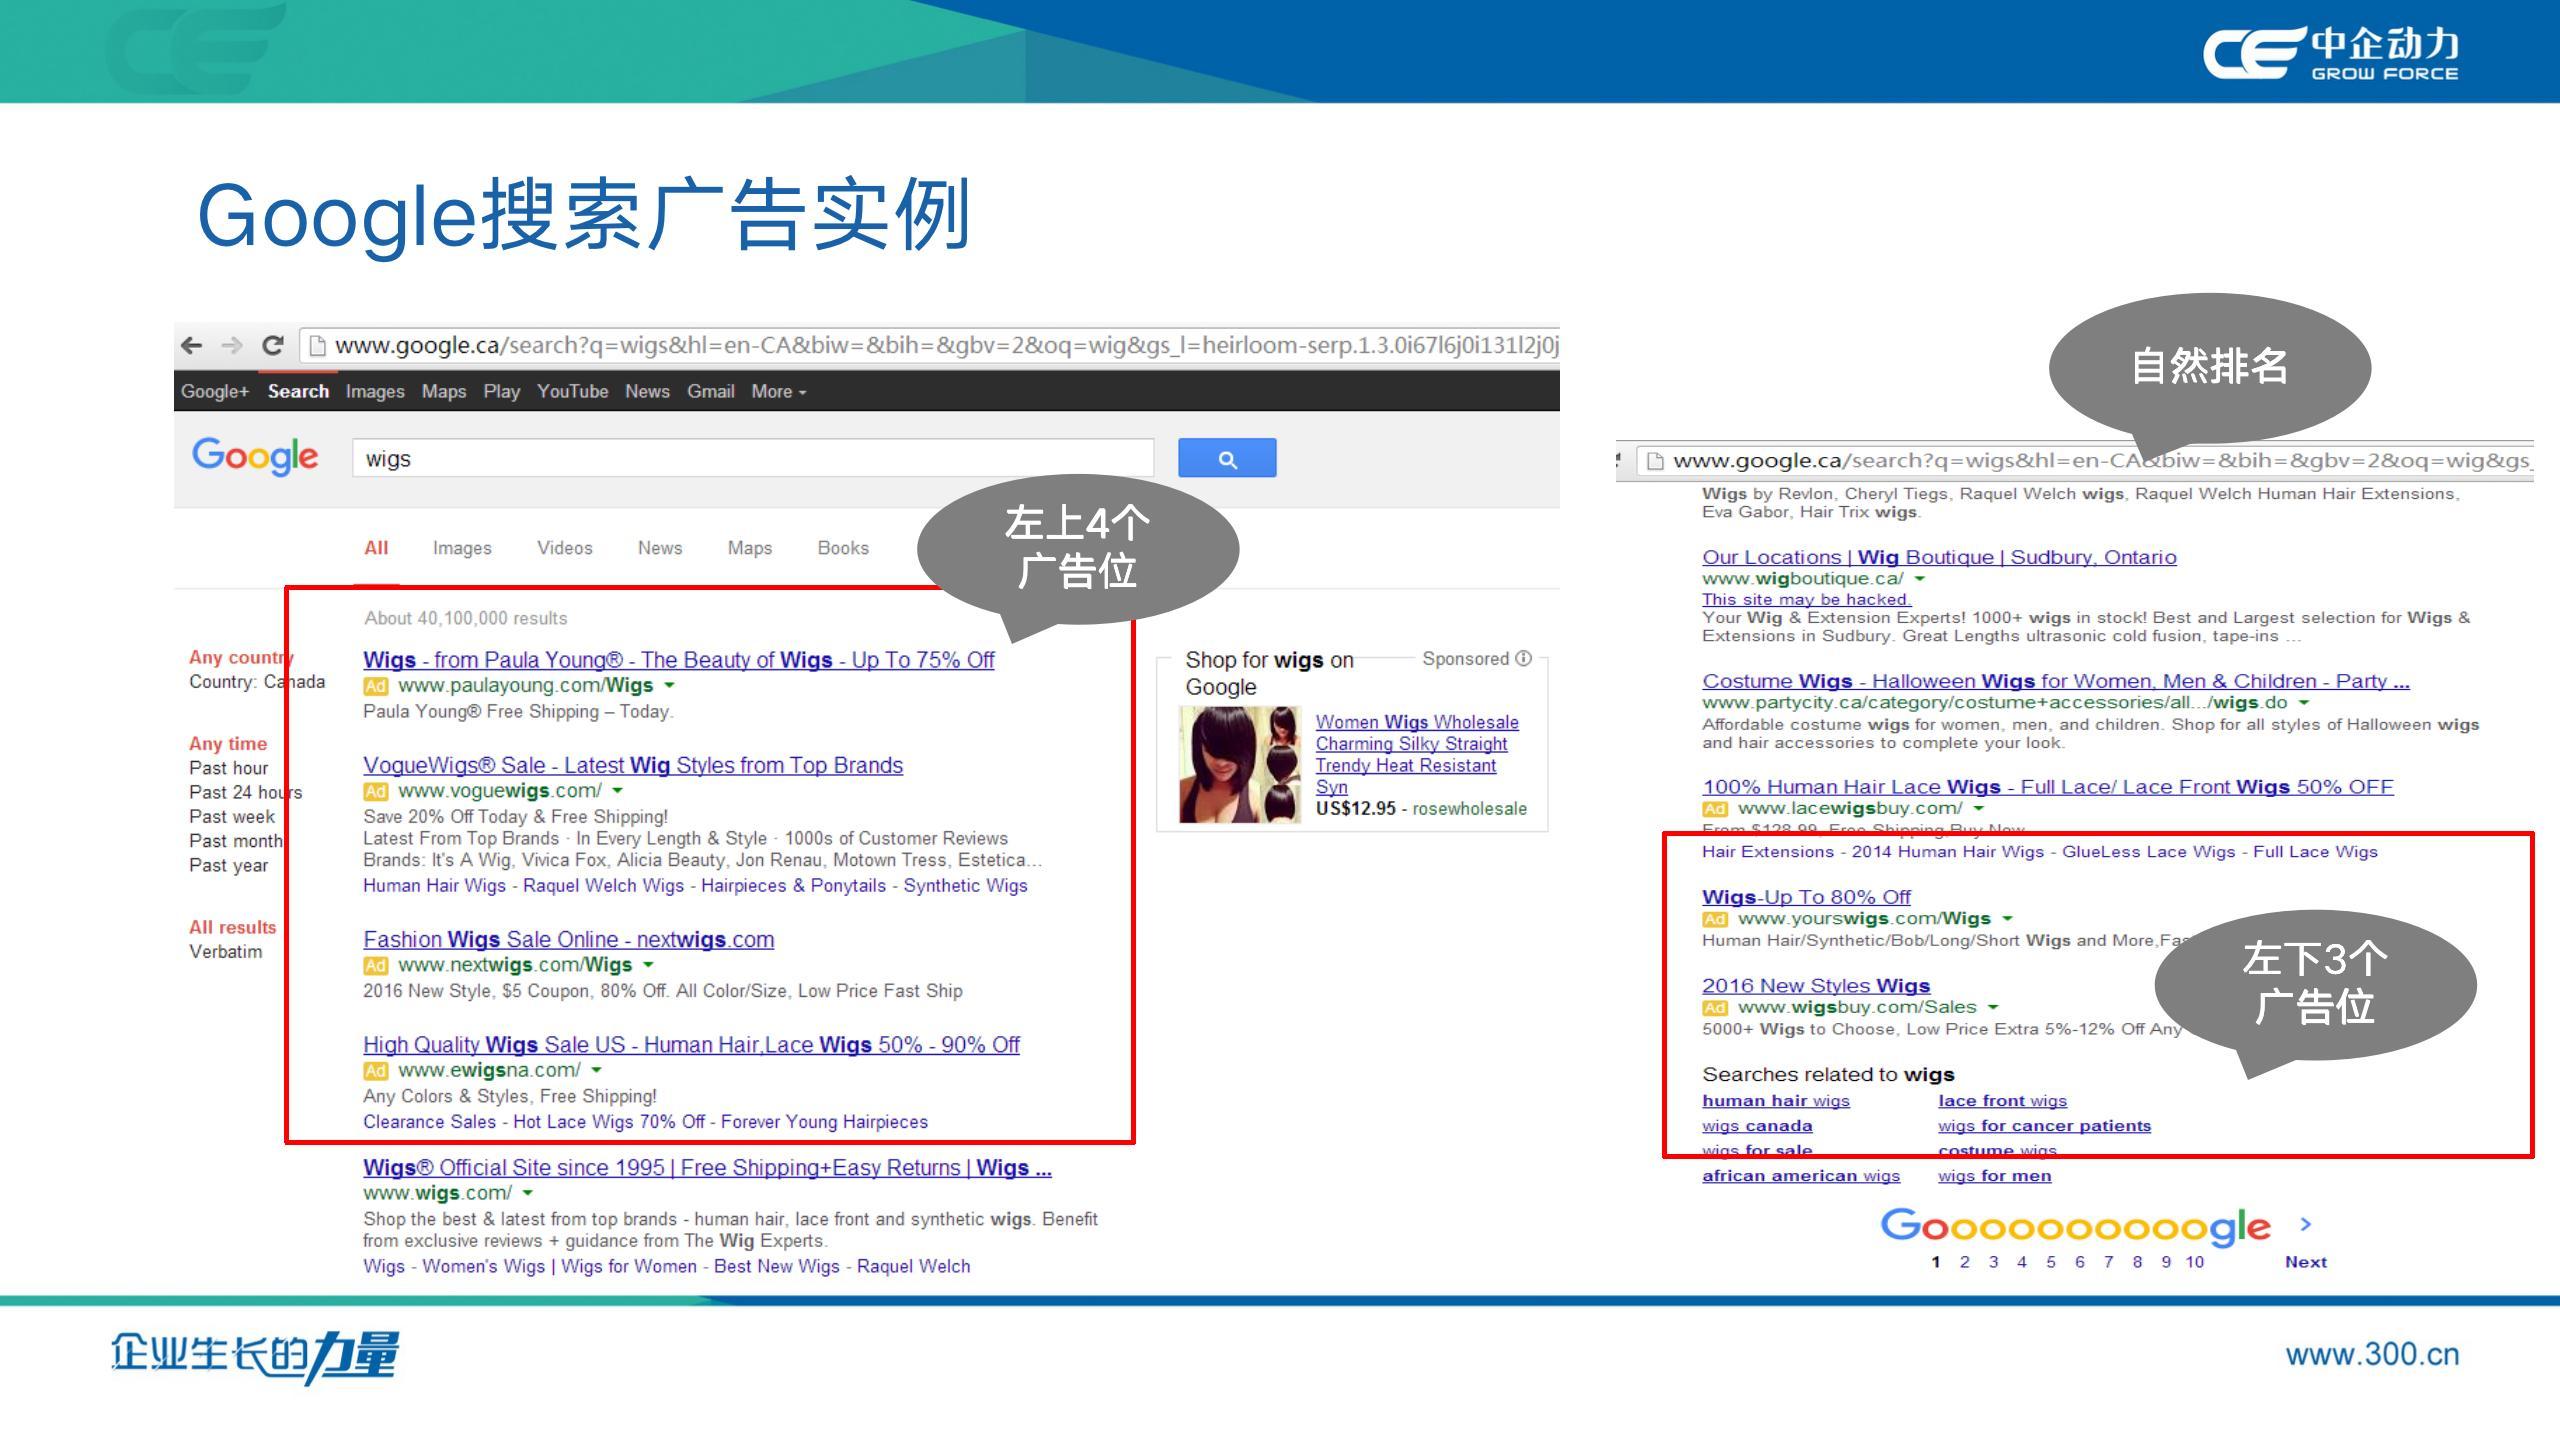Select Images in the black navigation bar
This screenshot has height=1440, width=2560.
(375, 392)
